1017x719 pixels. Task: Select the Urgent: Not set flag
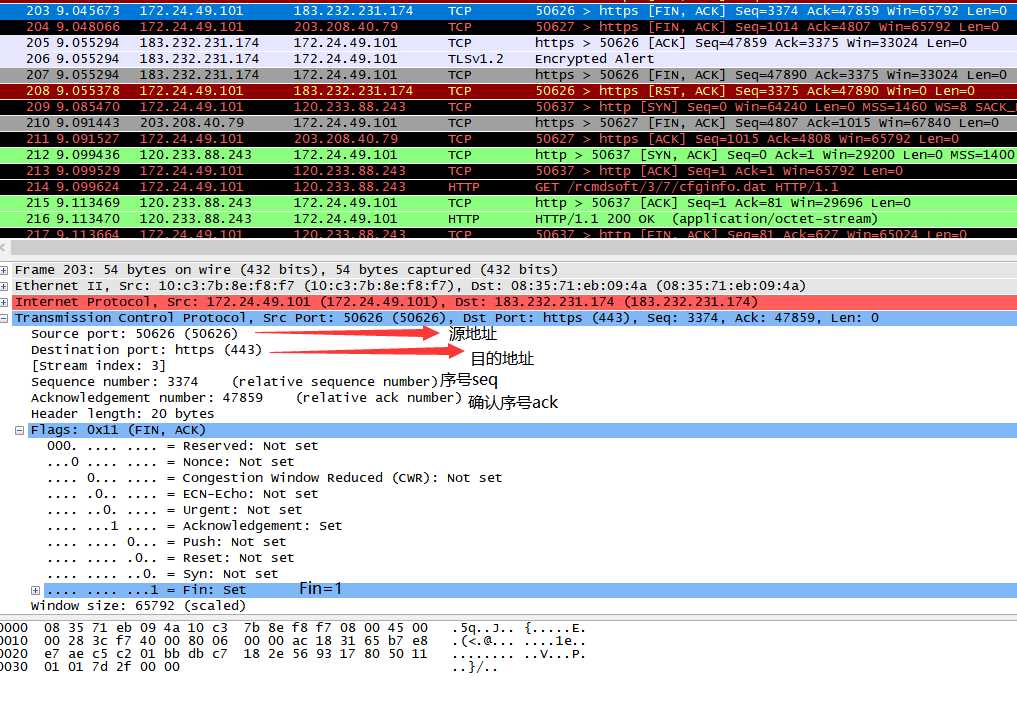[174, 510]
